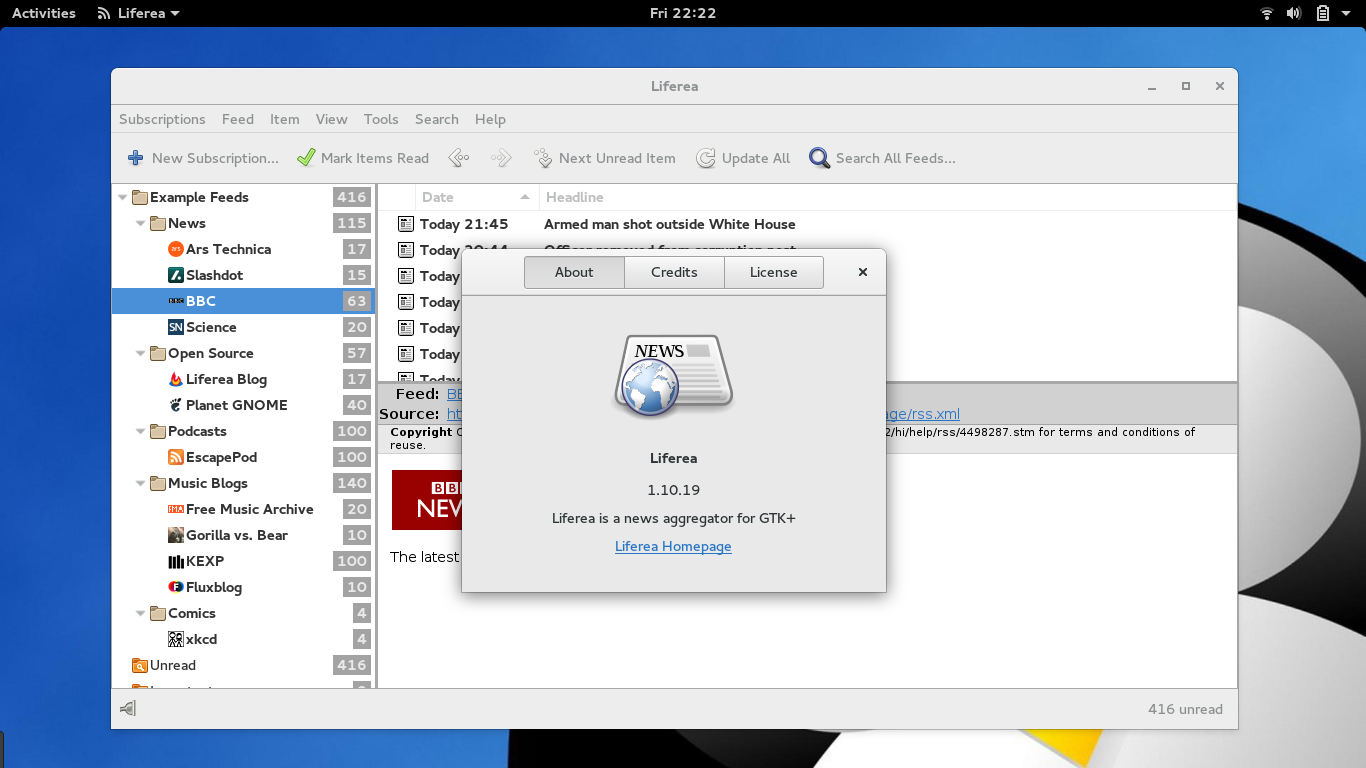
Task: Open the Tools menu
Action: click(x=381, y=119)
